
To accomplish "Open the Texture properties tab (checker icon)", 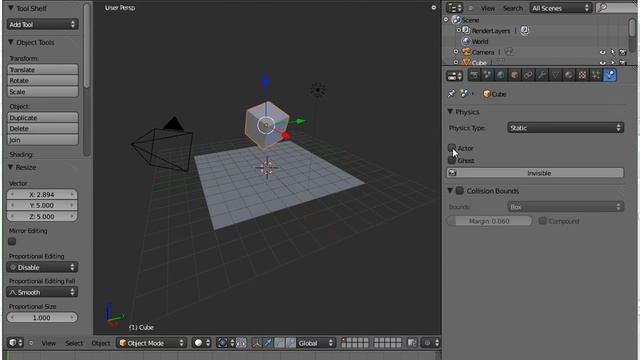I will 582,75.
